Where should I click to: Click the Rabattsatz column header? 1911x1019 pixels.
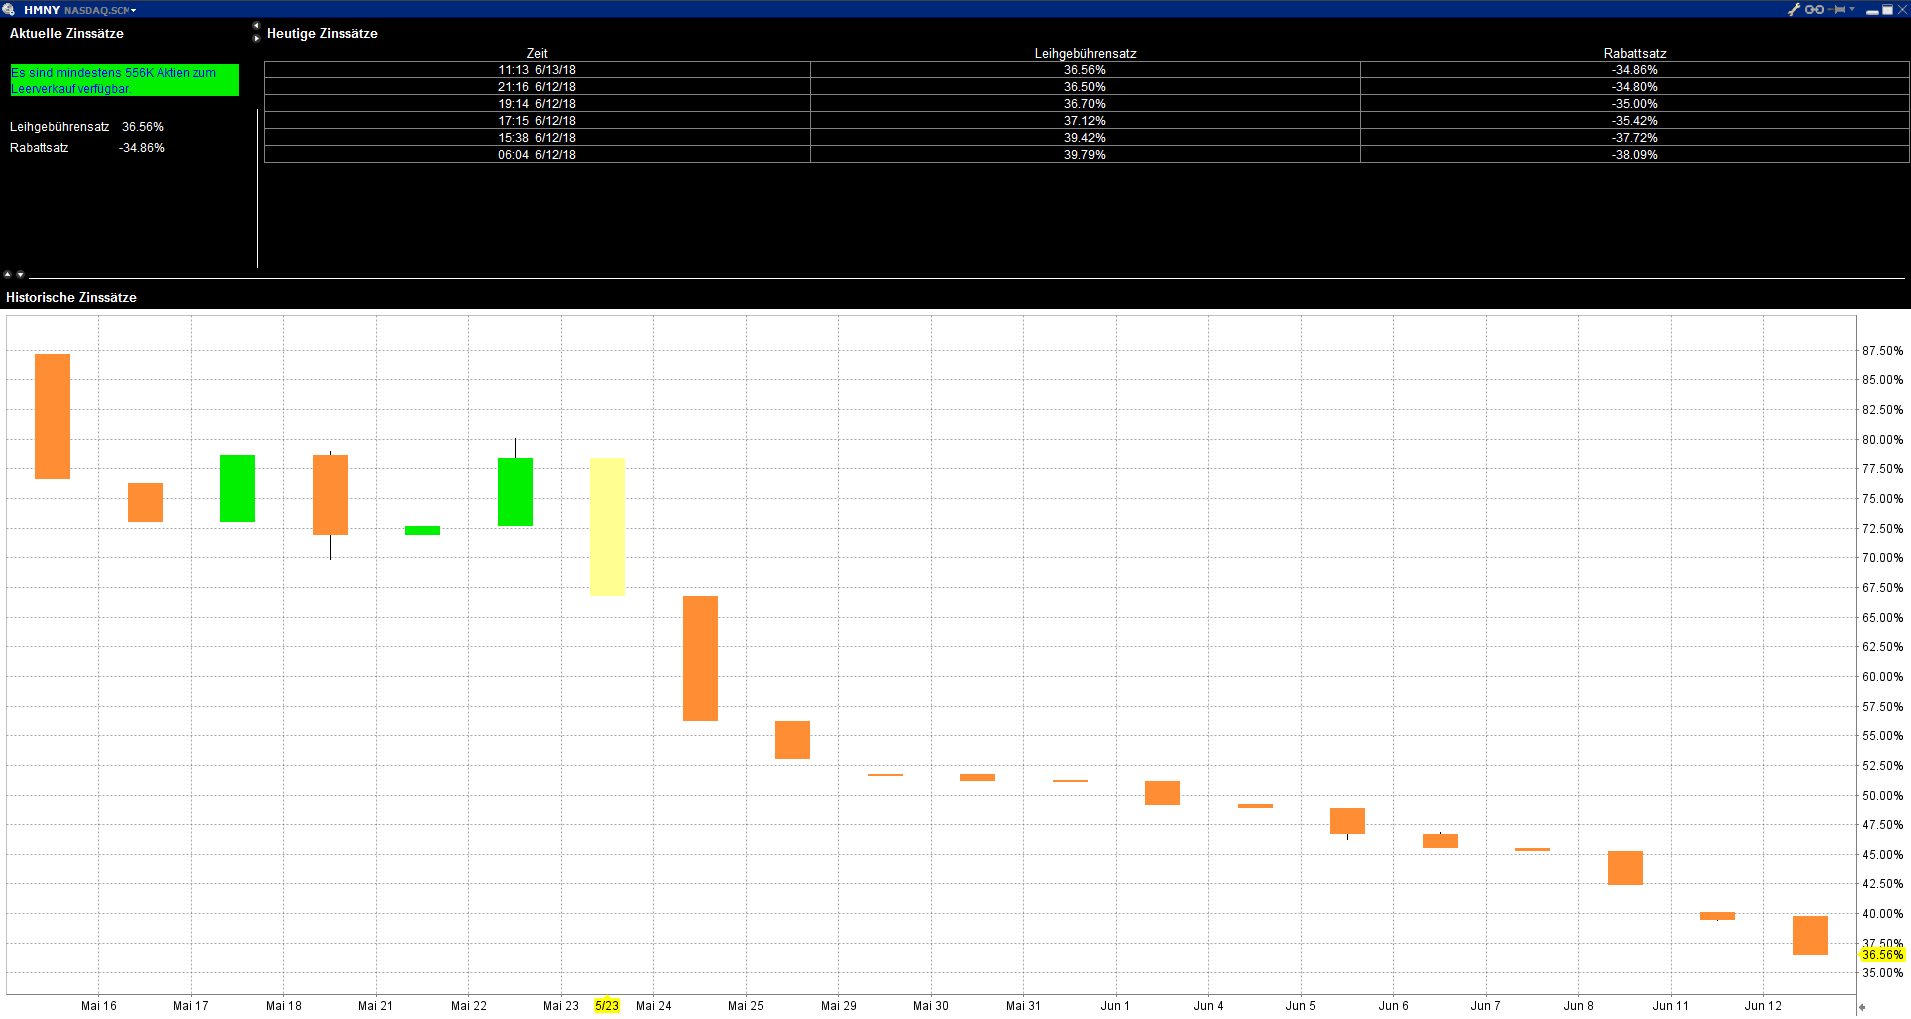(1634, 53)
